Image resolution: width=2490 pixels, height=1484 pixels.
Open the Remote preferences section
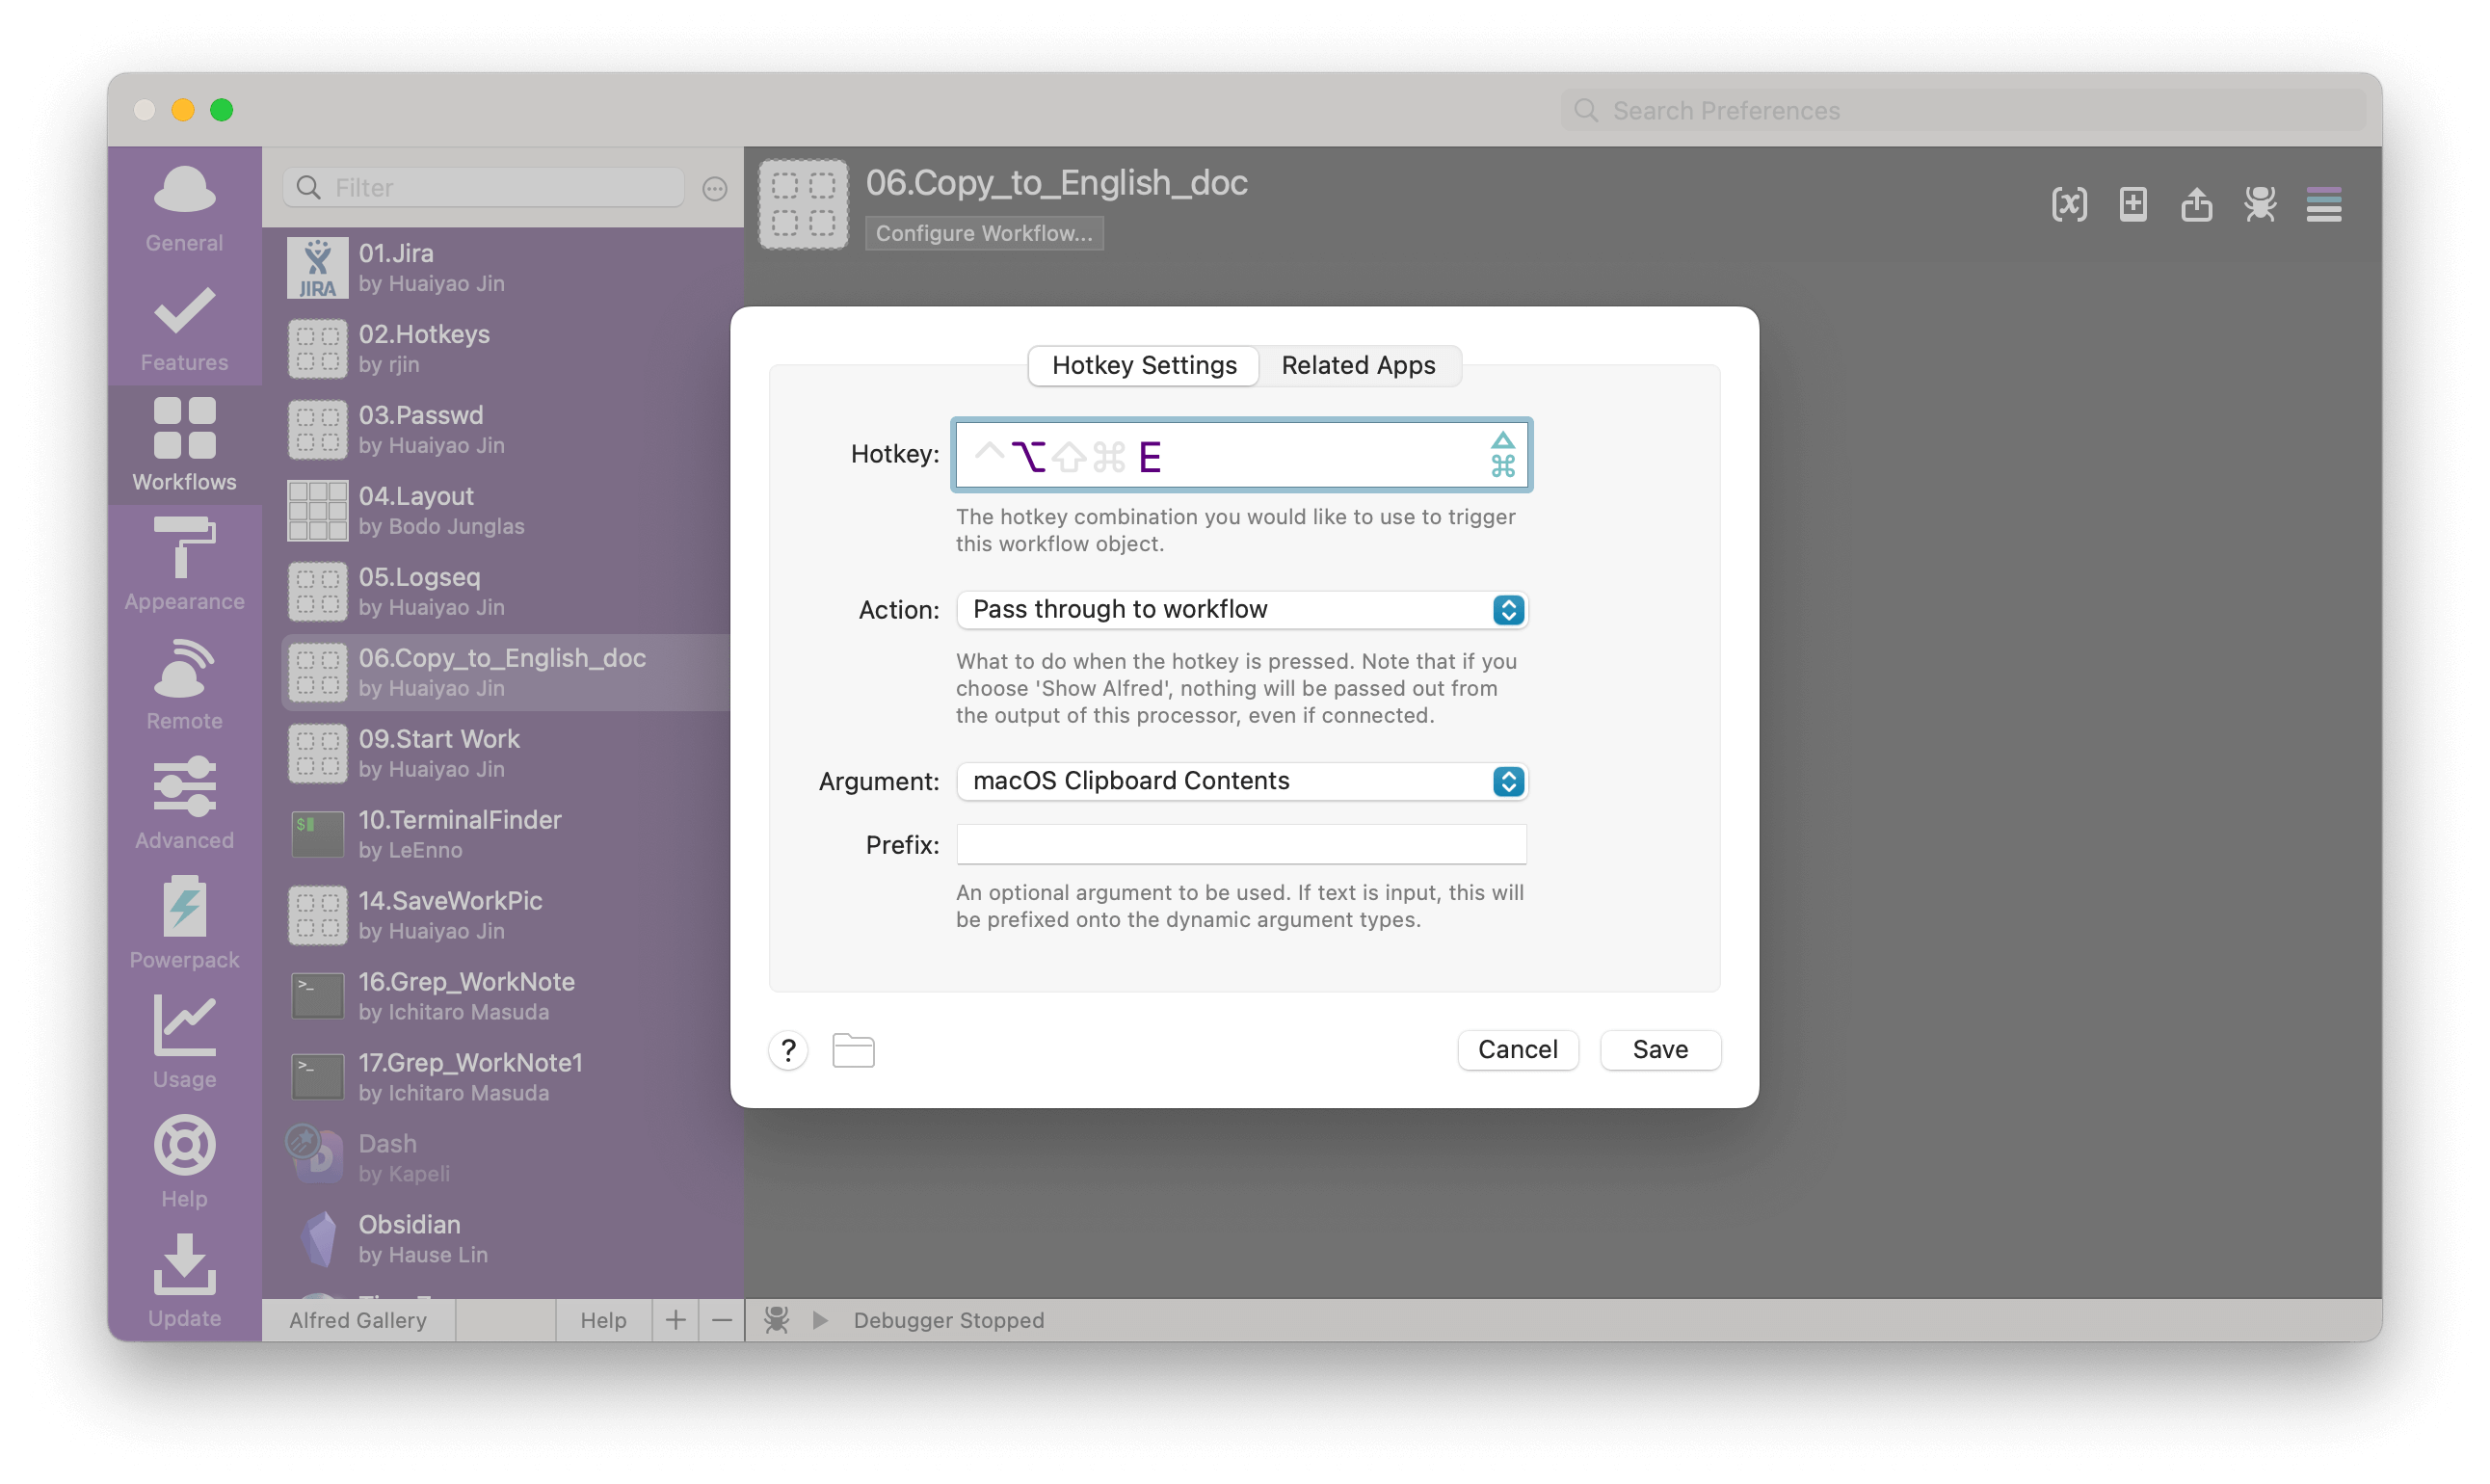click(184, 685)
